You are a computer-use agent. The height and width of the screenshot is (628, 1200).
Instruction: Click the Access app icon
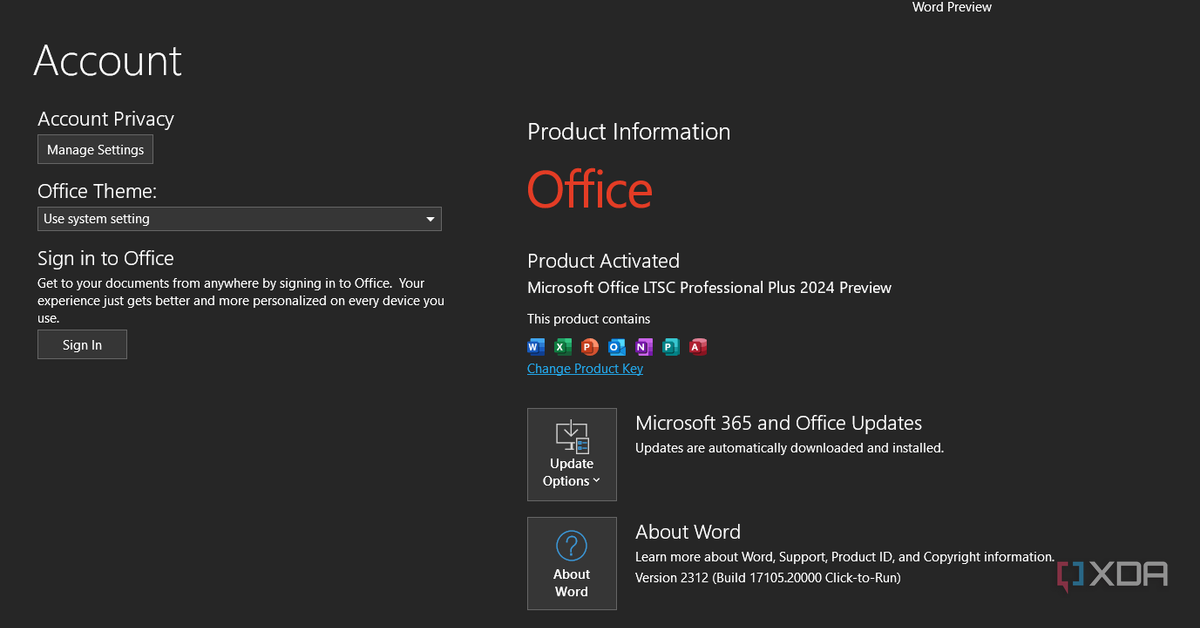tap(698, 347)
